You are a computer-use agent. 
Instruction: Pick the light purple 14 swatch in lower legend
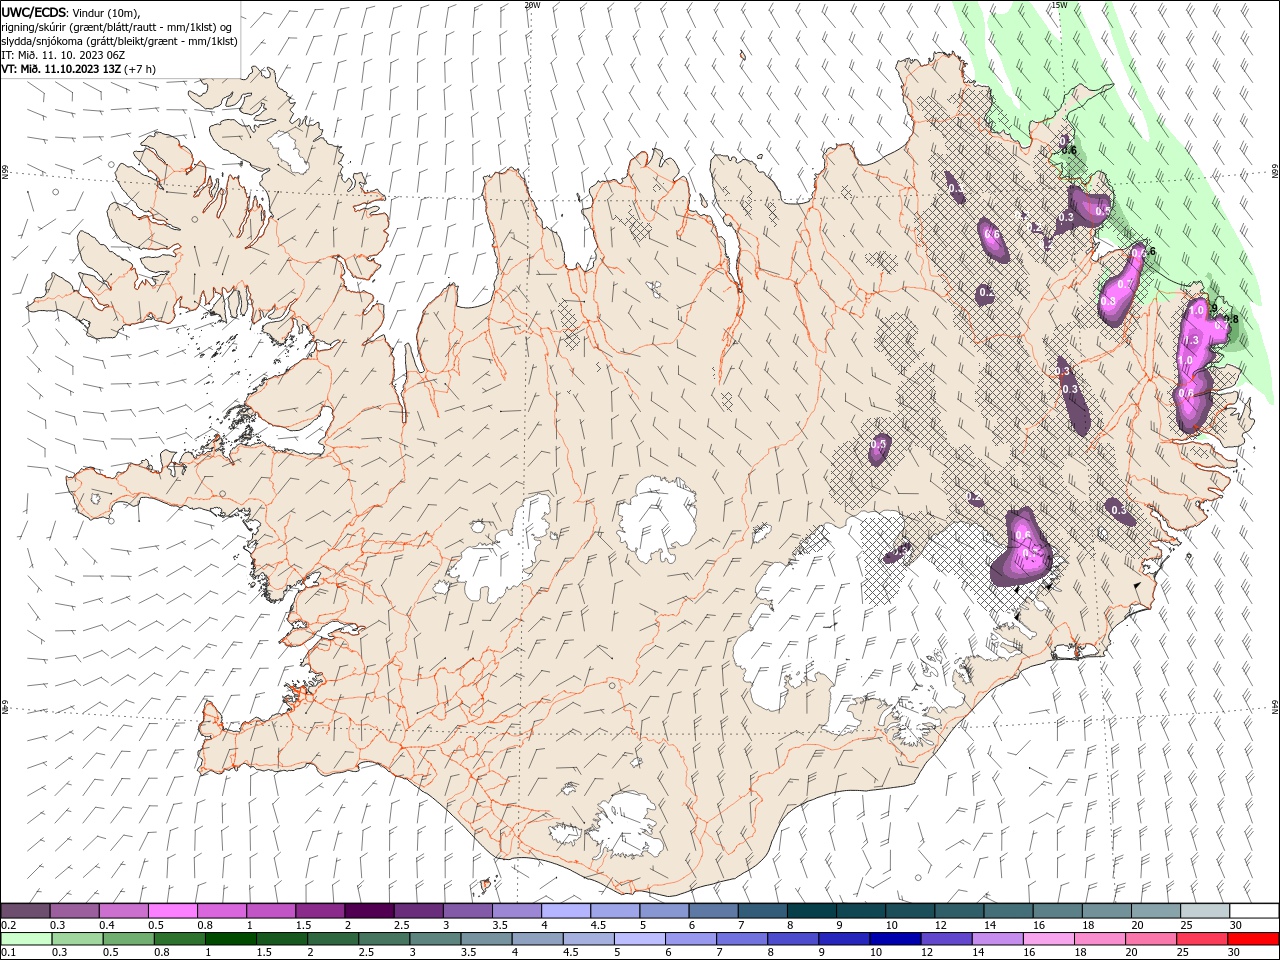pos(996,939)
